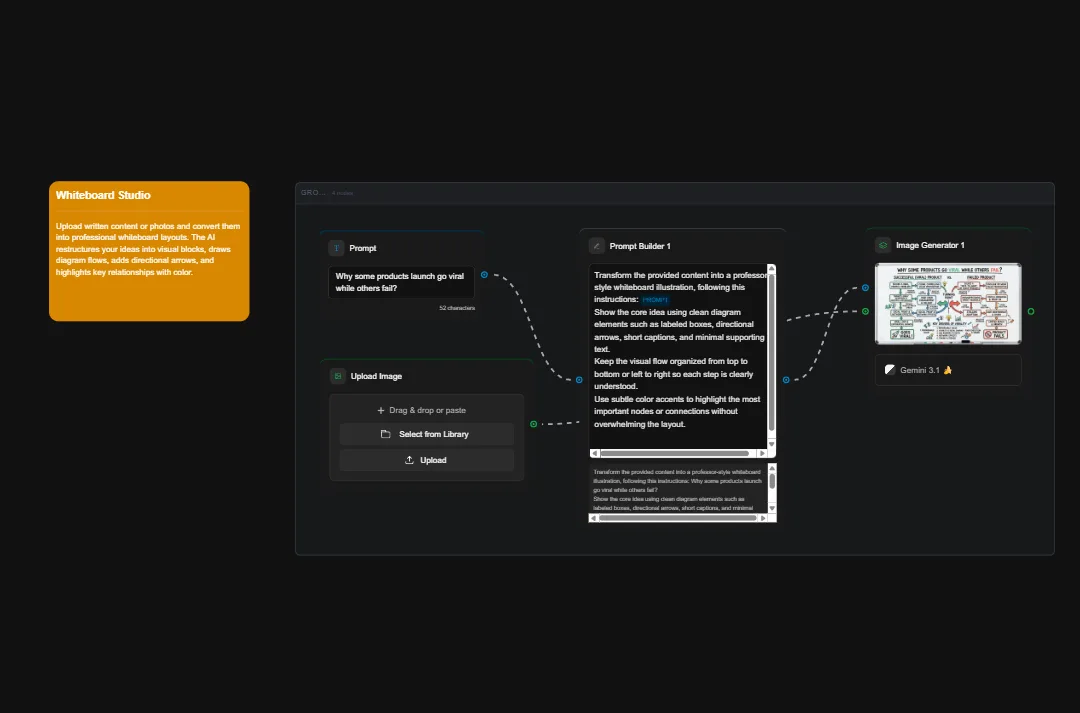Click the Image Generator 1 header icon
Screen dimensions: 1080x713
pyautogui.click(x=882, y=244)
